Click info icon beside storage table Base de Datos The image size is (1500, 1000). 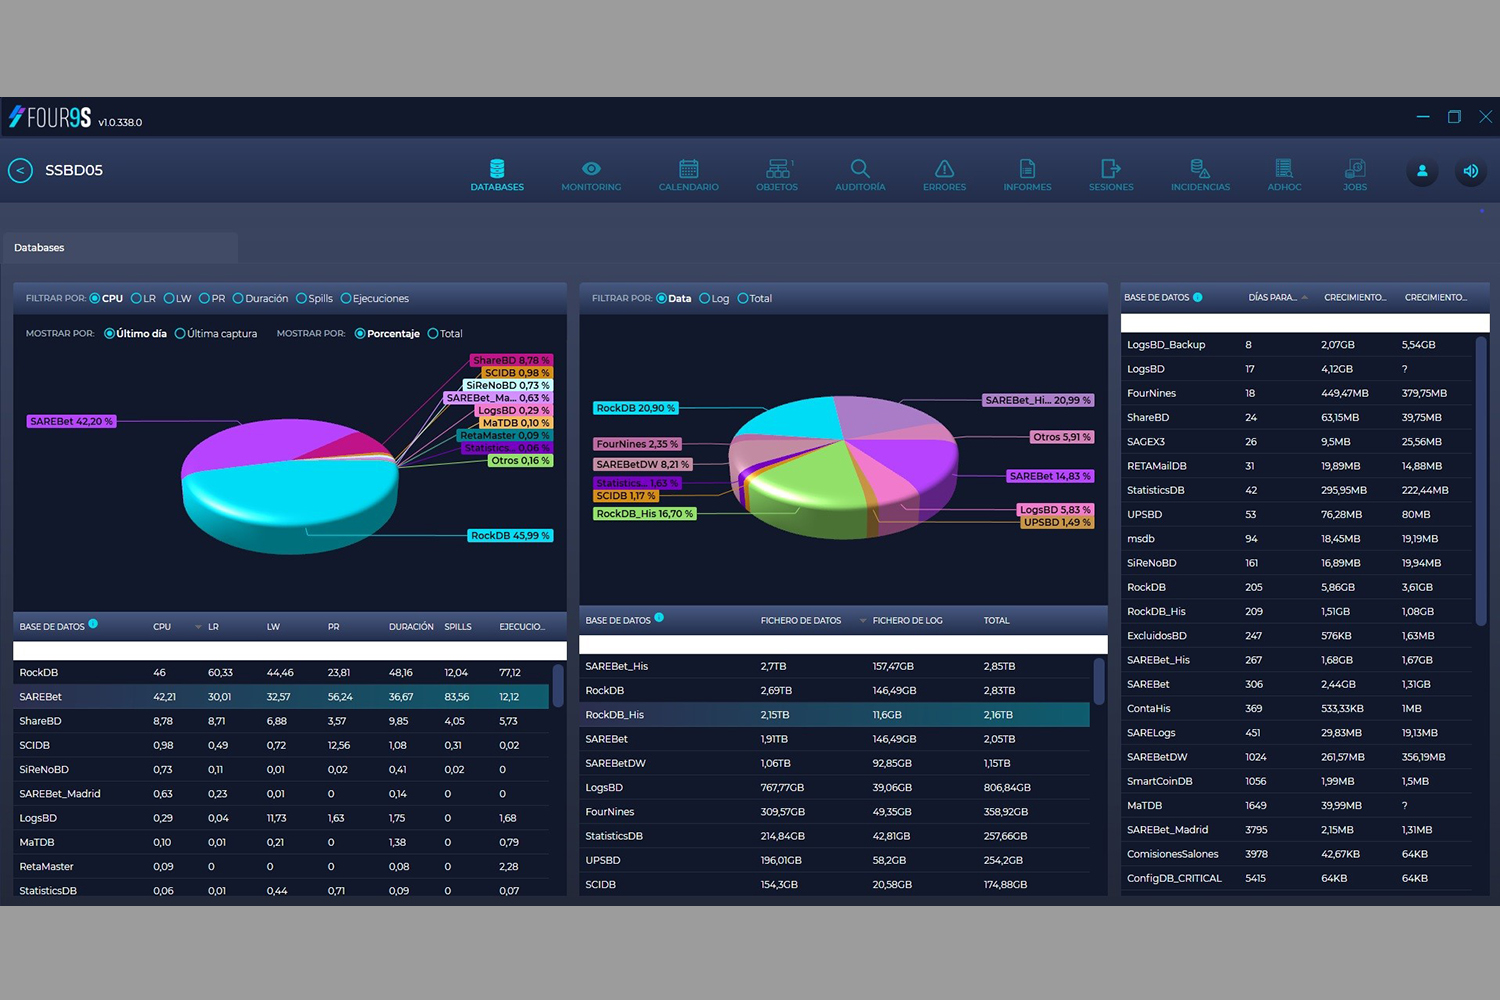tap(659, 618)
